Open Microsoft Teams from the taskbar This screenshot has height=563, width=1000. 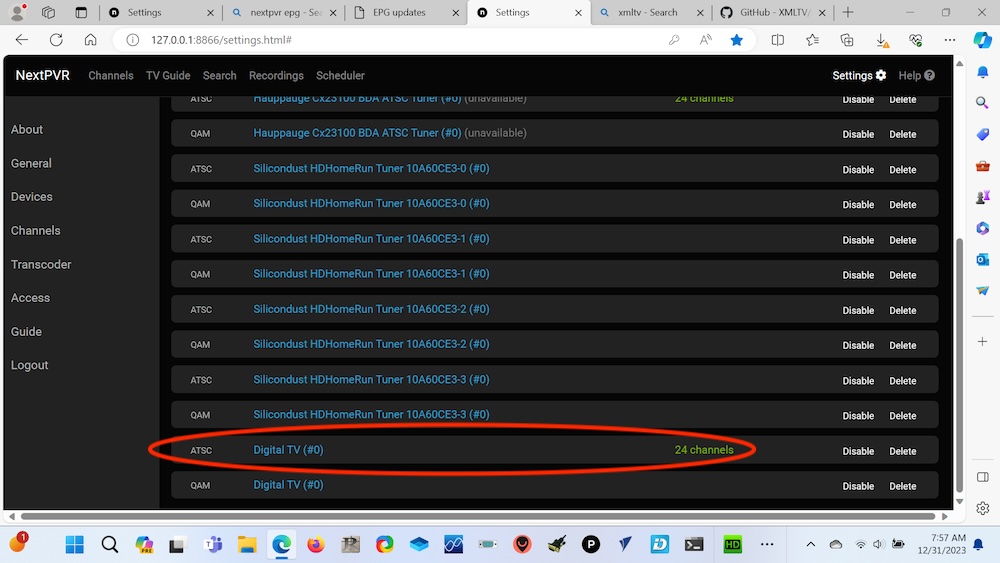(x=213, y=545)
